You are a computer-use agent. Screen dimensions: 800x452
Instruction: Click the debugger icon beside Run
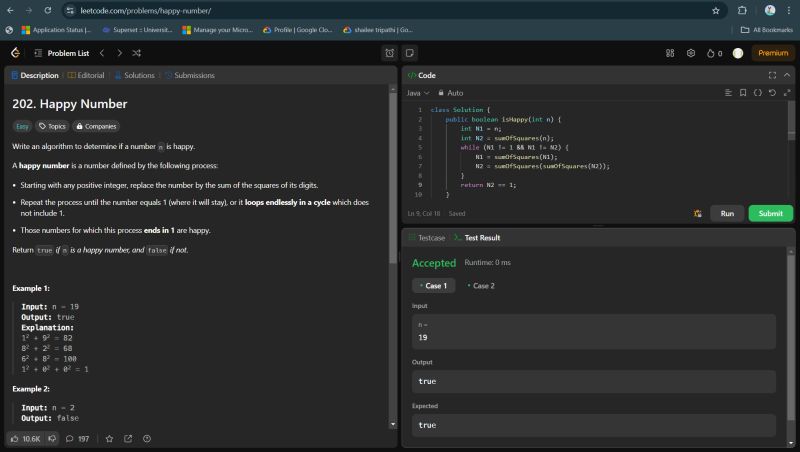(697, 213)
